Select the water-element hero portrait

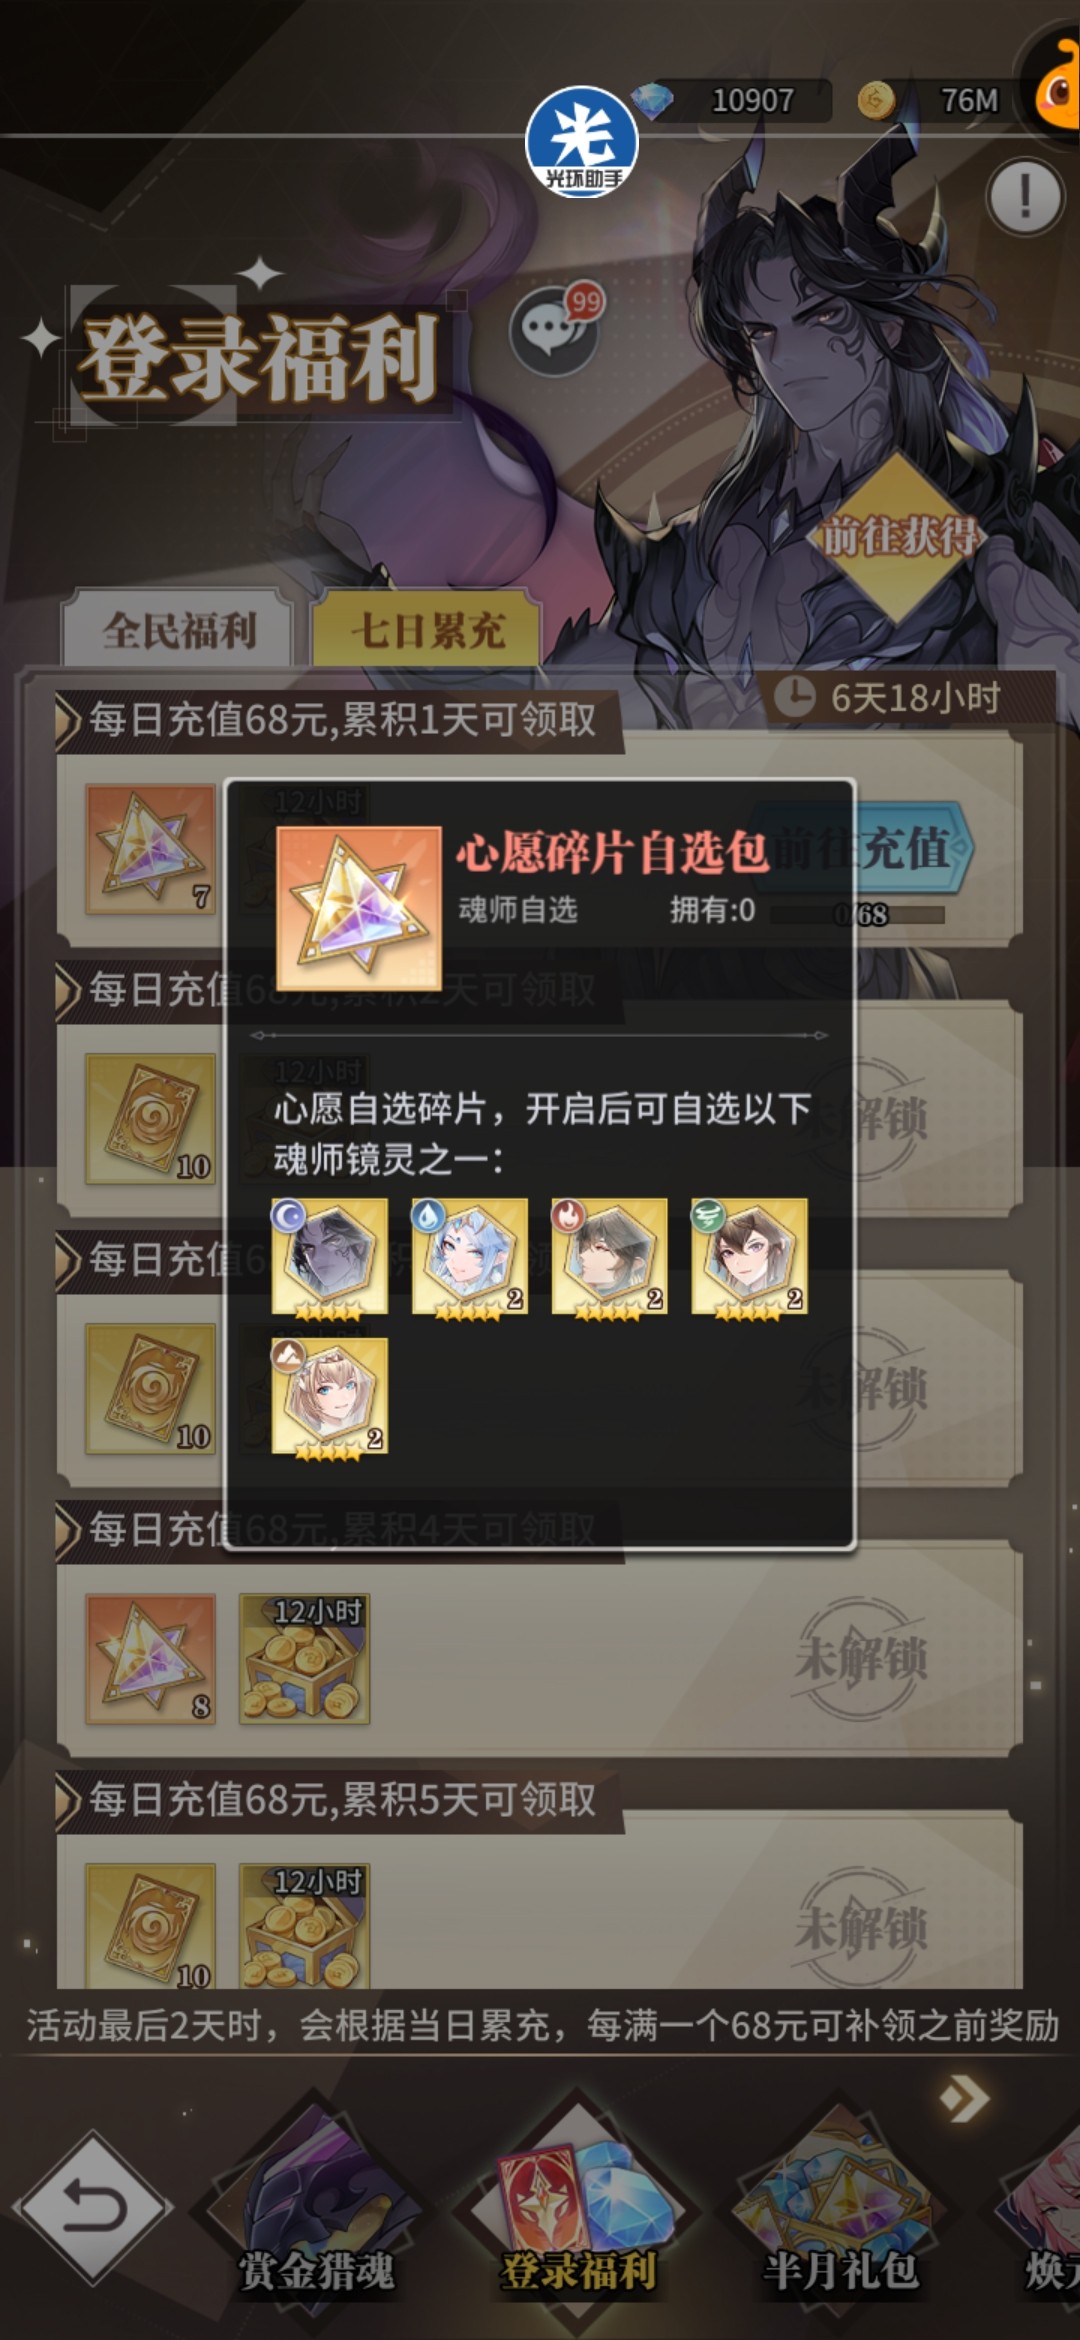point(470,1256)
